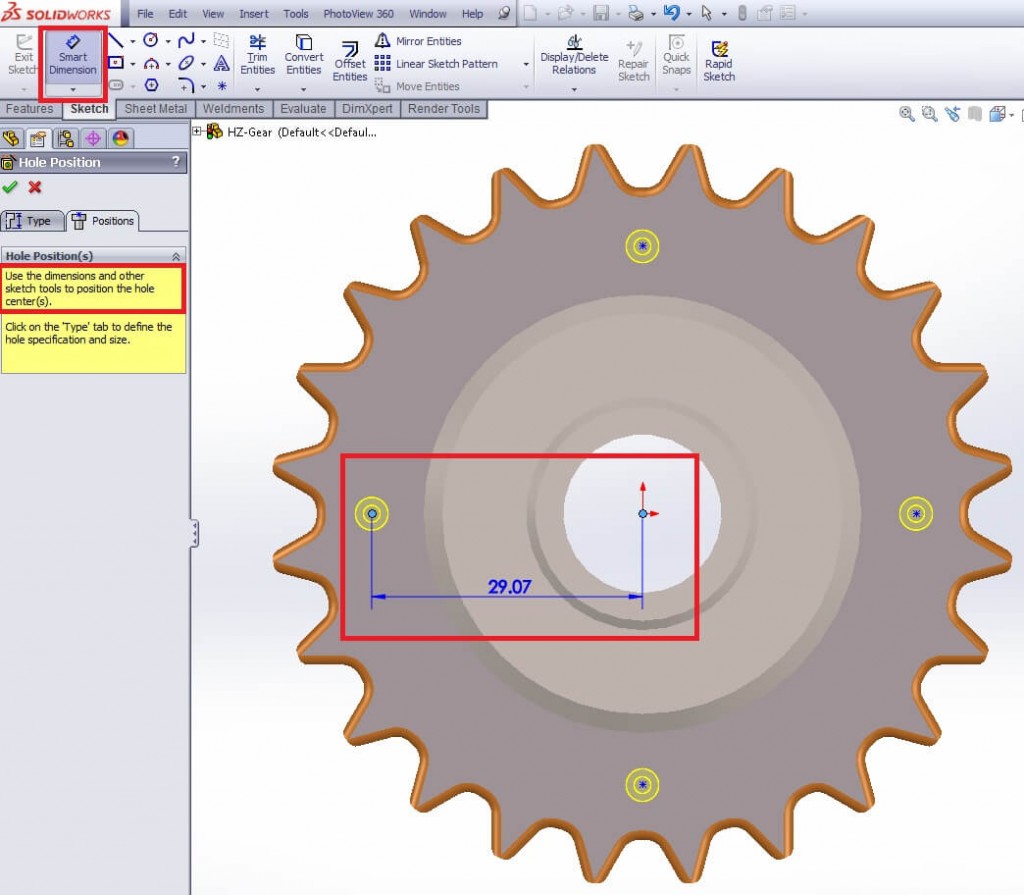Image resolution: width=1024 pixels, height=895 pixels.
Task: Click the Hole Position help question mark
Action: pyautogui.click(x=177, y=162)
